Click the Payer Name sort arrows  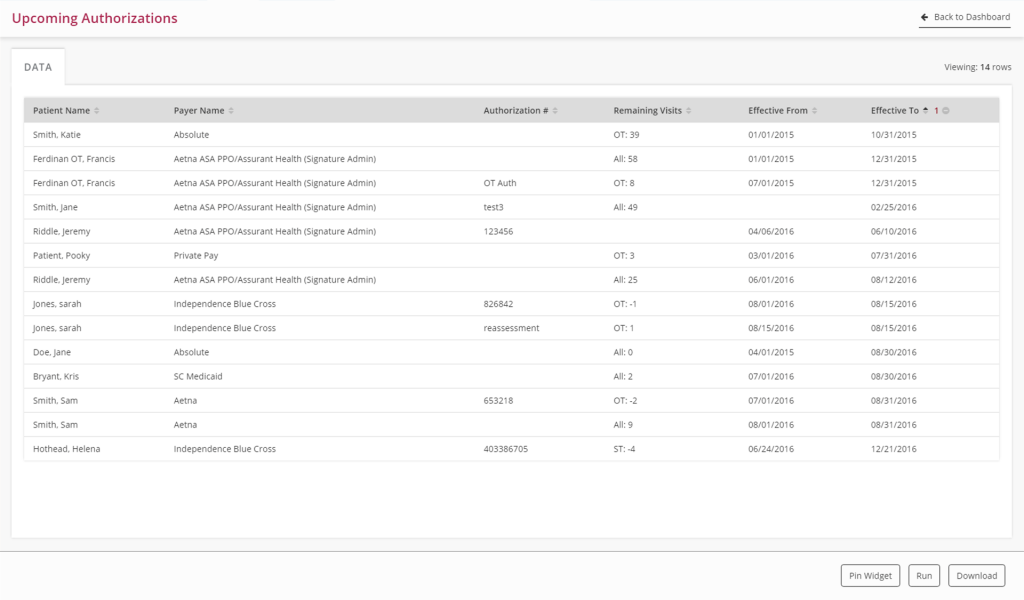point(231,110)
